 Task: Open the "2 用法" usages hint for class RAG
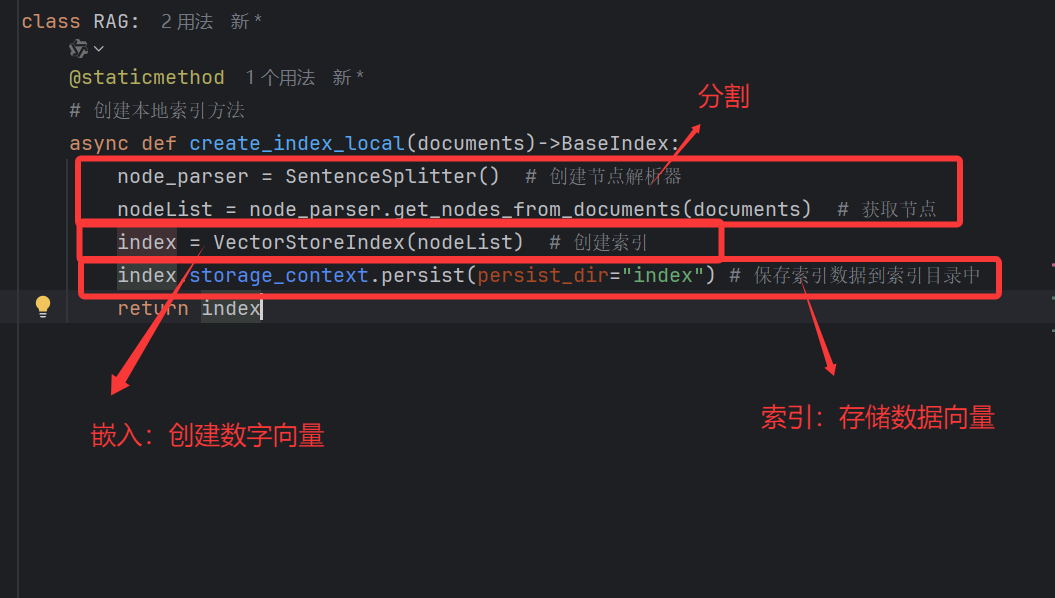tap(187, 22)
